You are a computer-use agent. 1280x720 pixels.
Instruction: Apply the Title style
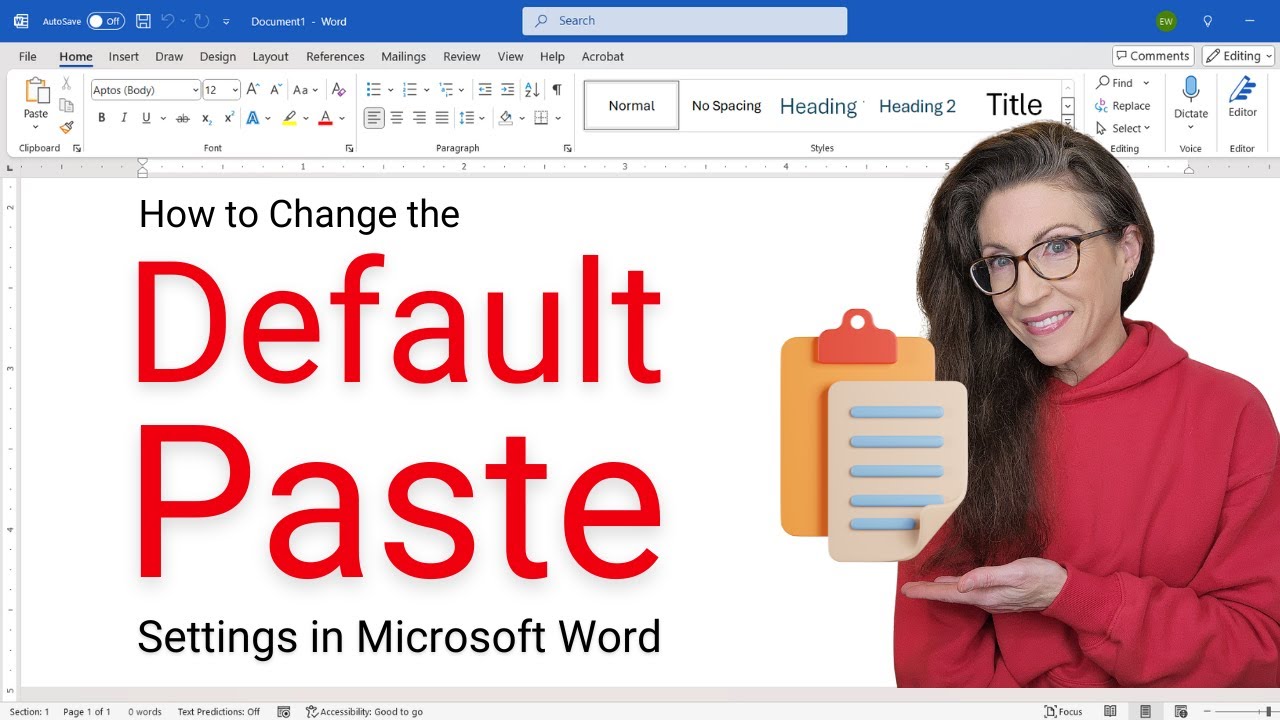(1014, 106)
